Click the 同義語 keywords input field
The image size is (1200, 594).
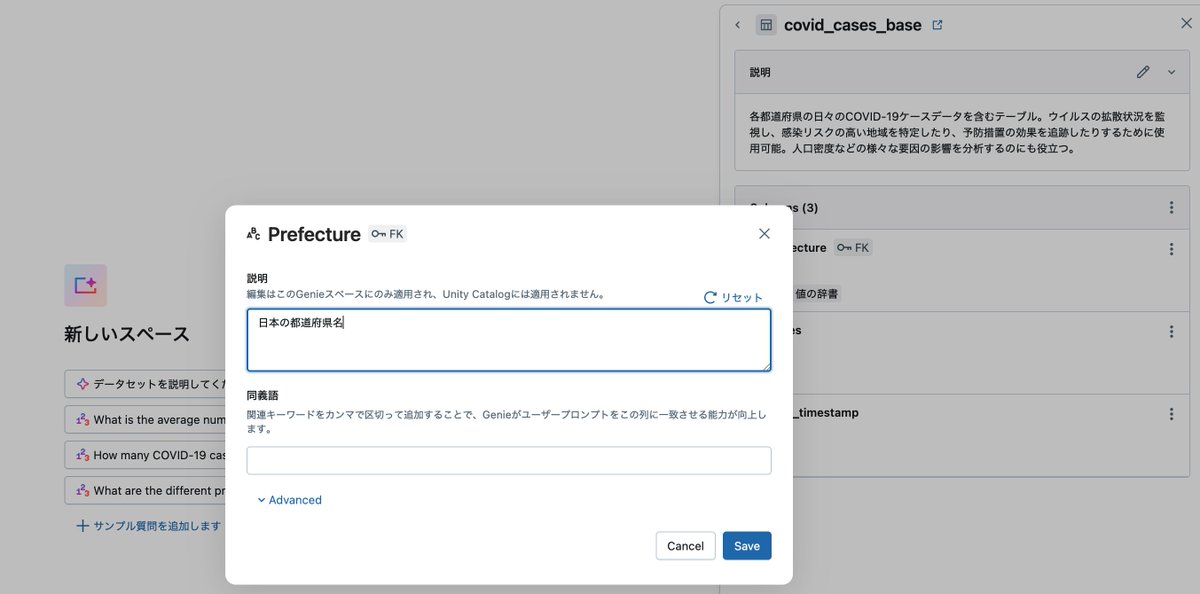[509, 460]
